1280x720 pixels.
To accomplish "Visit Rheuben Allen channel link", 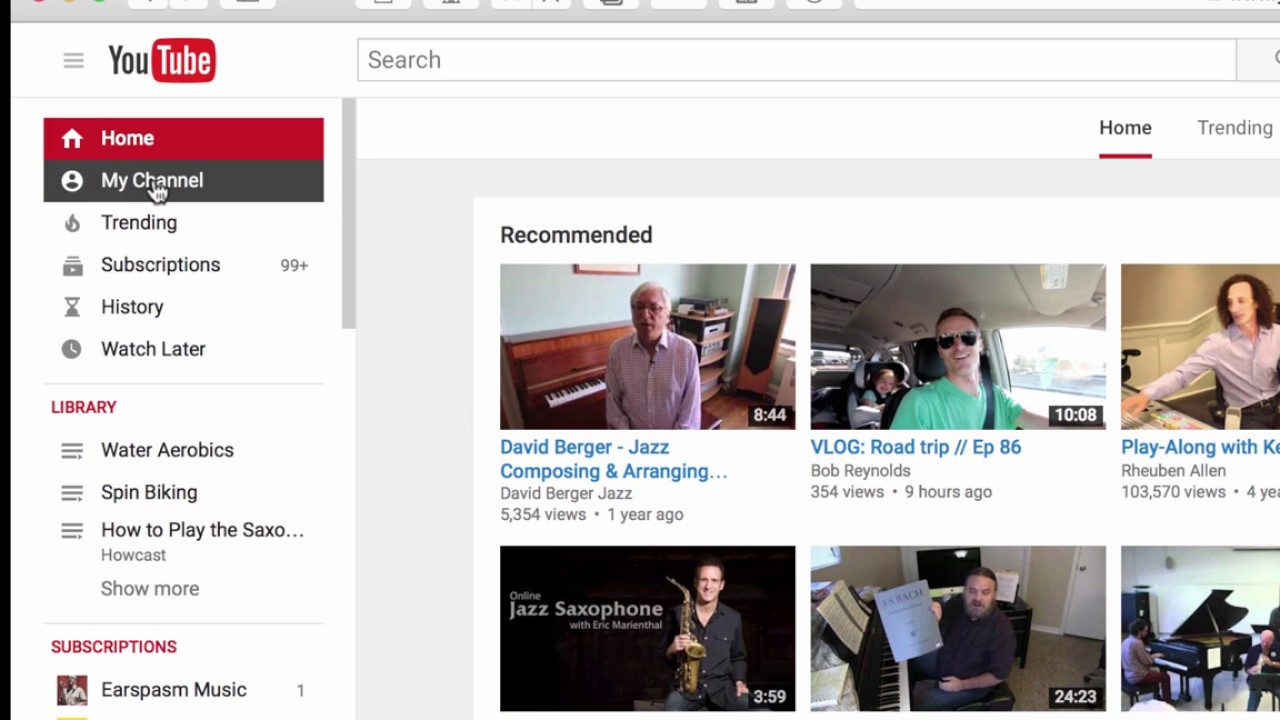I will point(1173,470).
